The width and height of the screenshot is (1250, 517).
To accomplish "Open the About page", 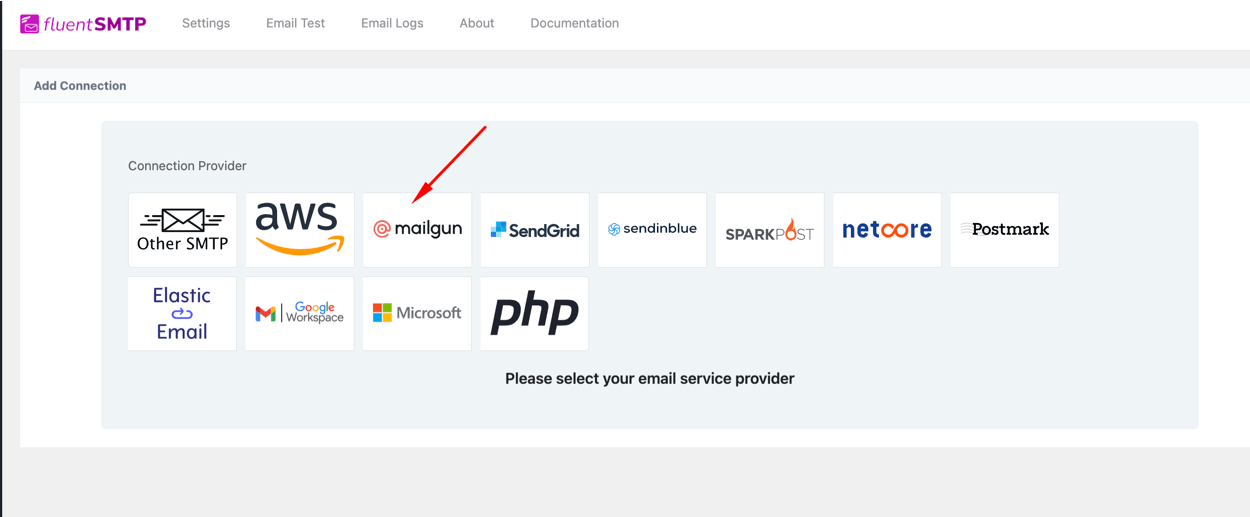I will 477,23.
